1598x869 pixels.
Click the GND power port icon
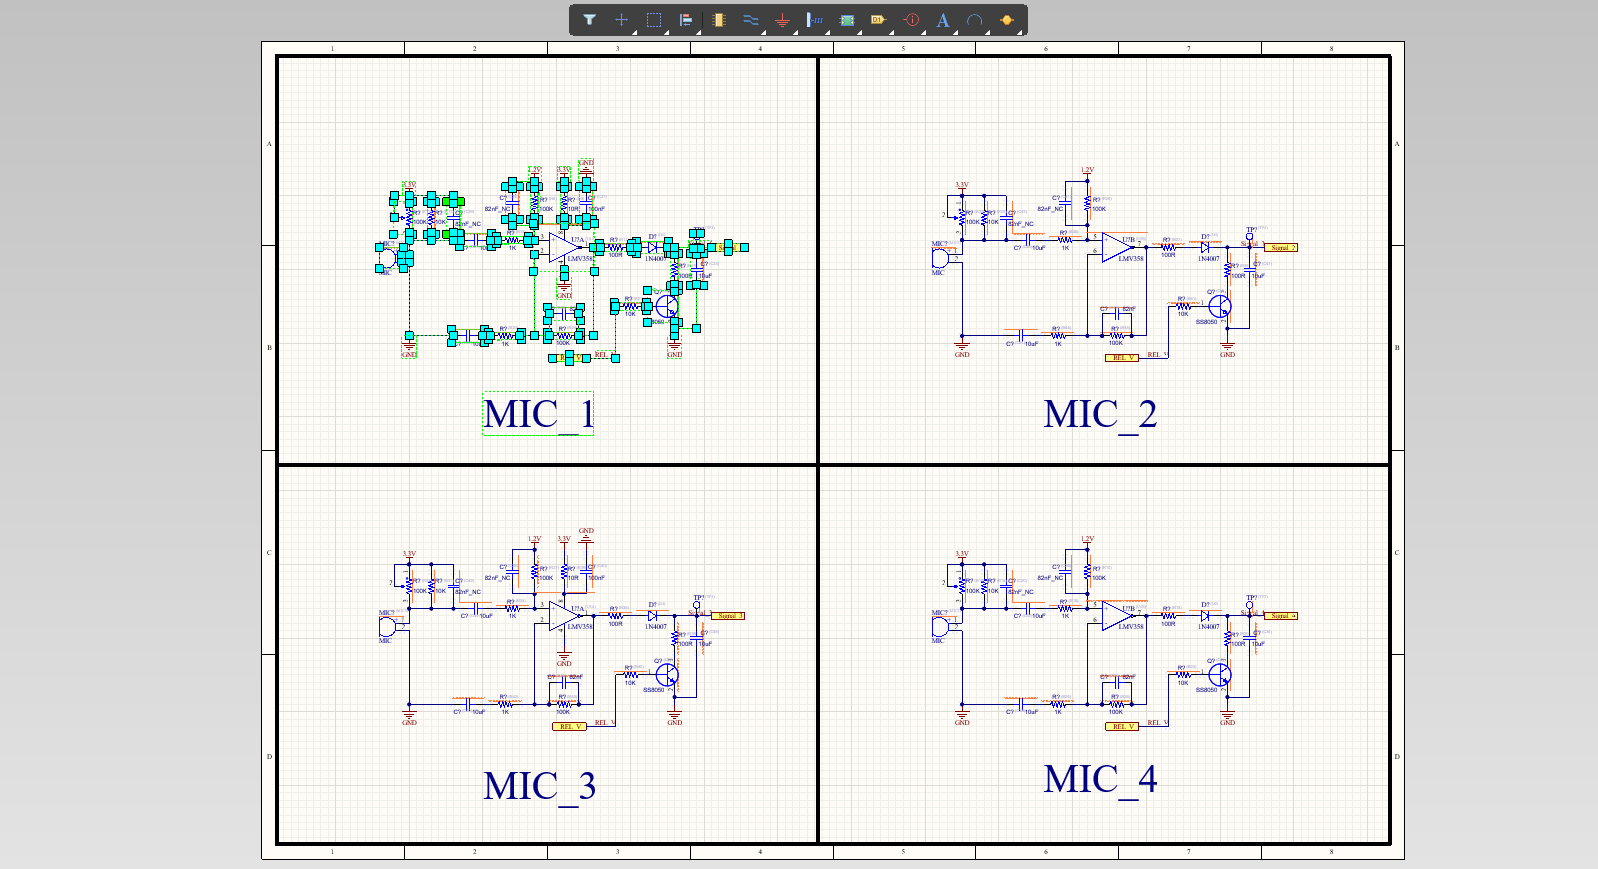[783, 20]
